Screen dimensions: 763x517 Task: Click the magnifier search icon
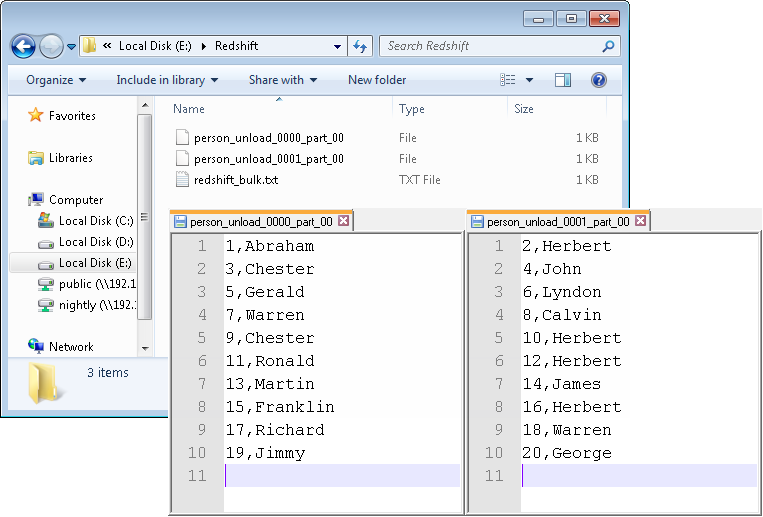608,46
